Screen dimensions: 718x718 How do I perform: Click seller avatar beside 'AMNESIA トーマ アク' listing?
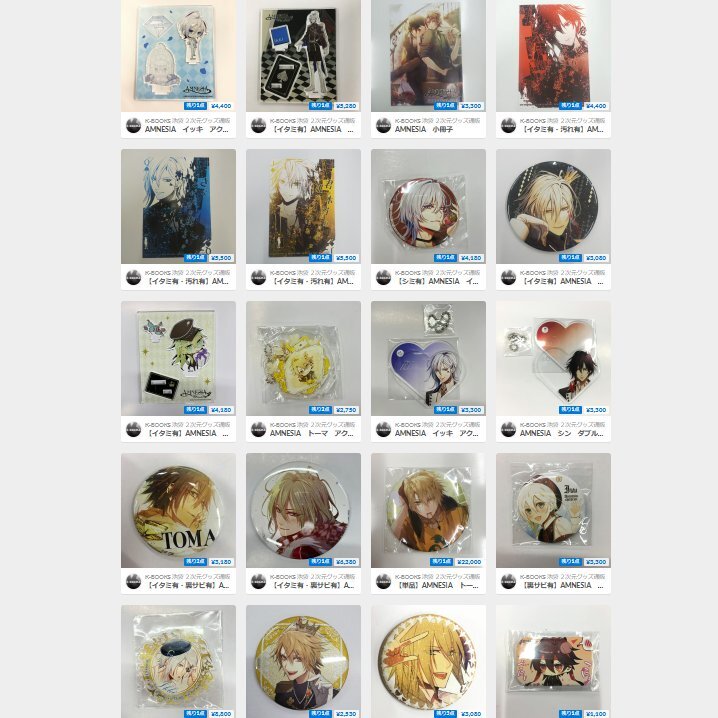pos(258,430)
